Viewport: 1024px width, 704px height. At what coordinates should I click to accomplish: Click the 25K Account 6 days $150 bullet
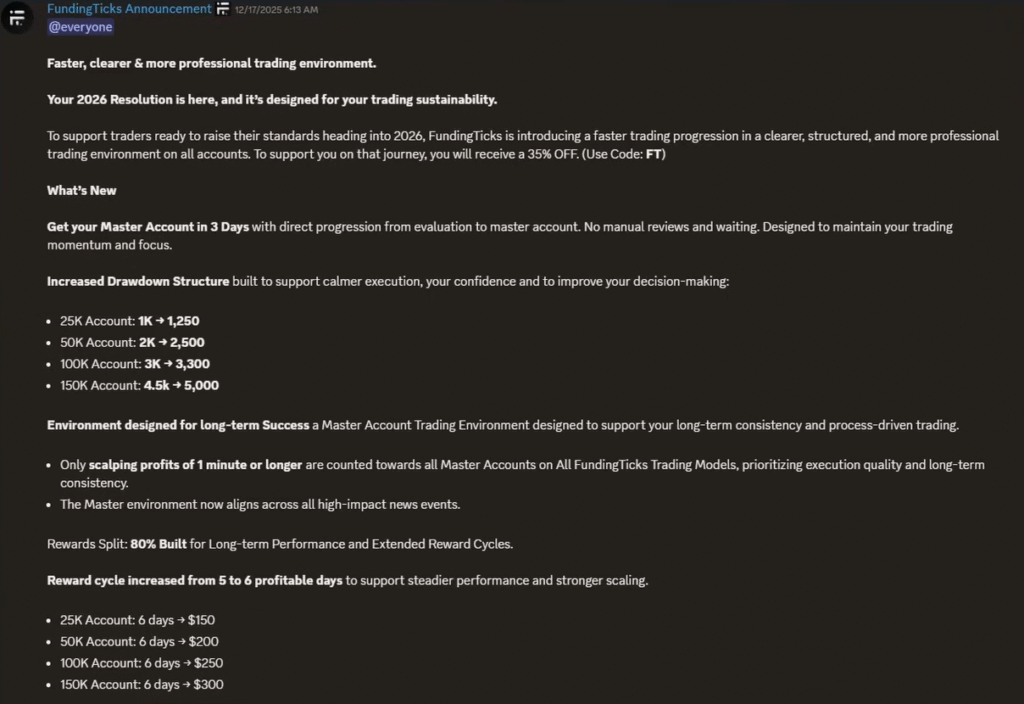(x=138, y=620)
